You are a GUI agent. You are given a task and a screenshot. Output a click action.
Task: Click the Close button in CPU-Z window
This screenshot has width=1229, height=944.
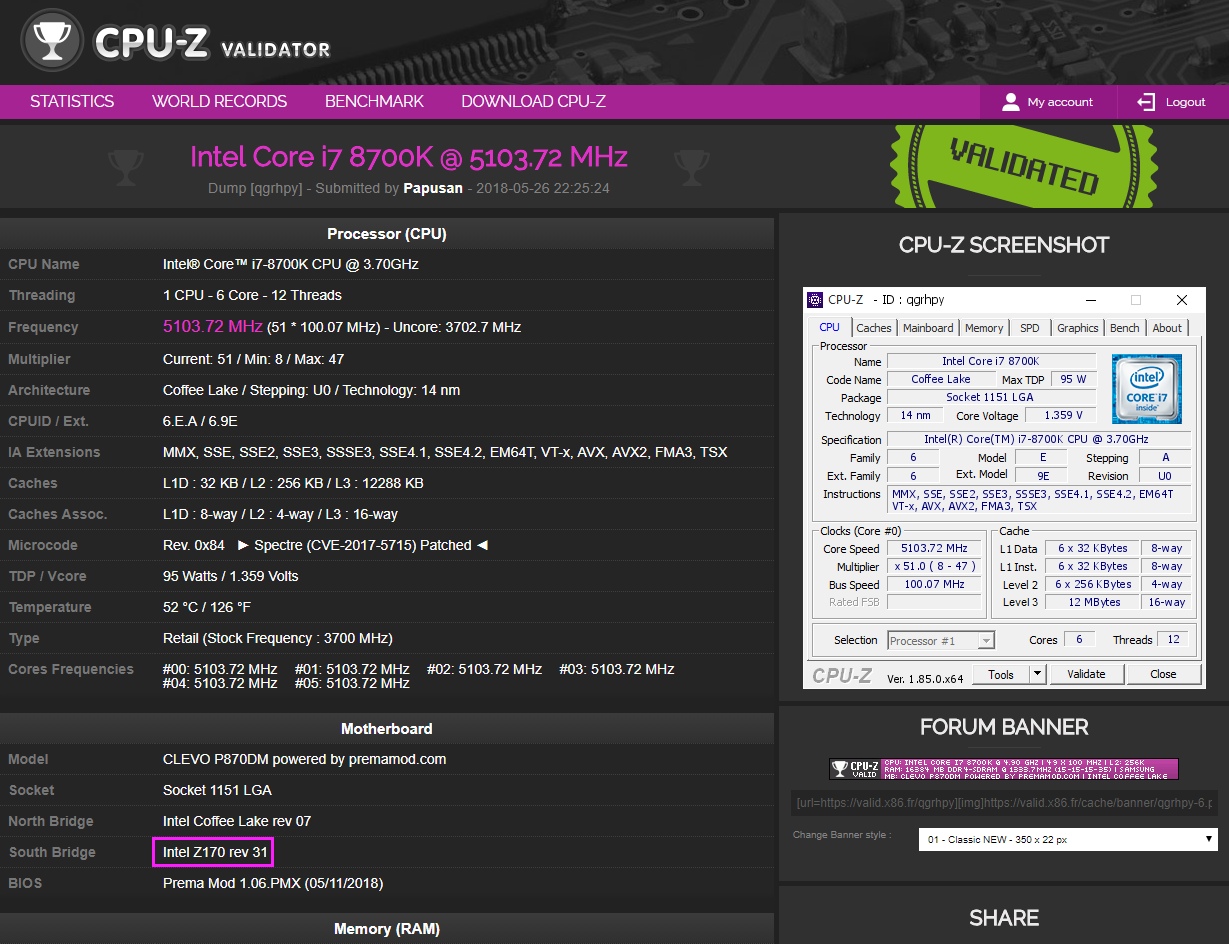click(1163, 674)
